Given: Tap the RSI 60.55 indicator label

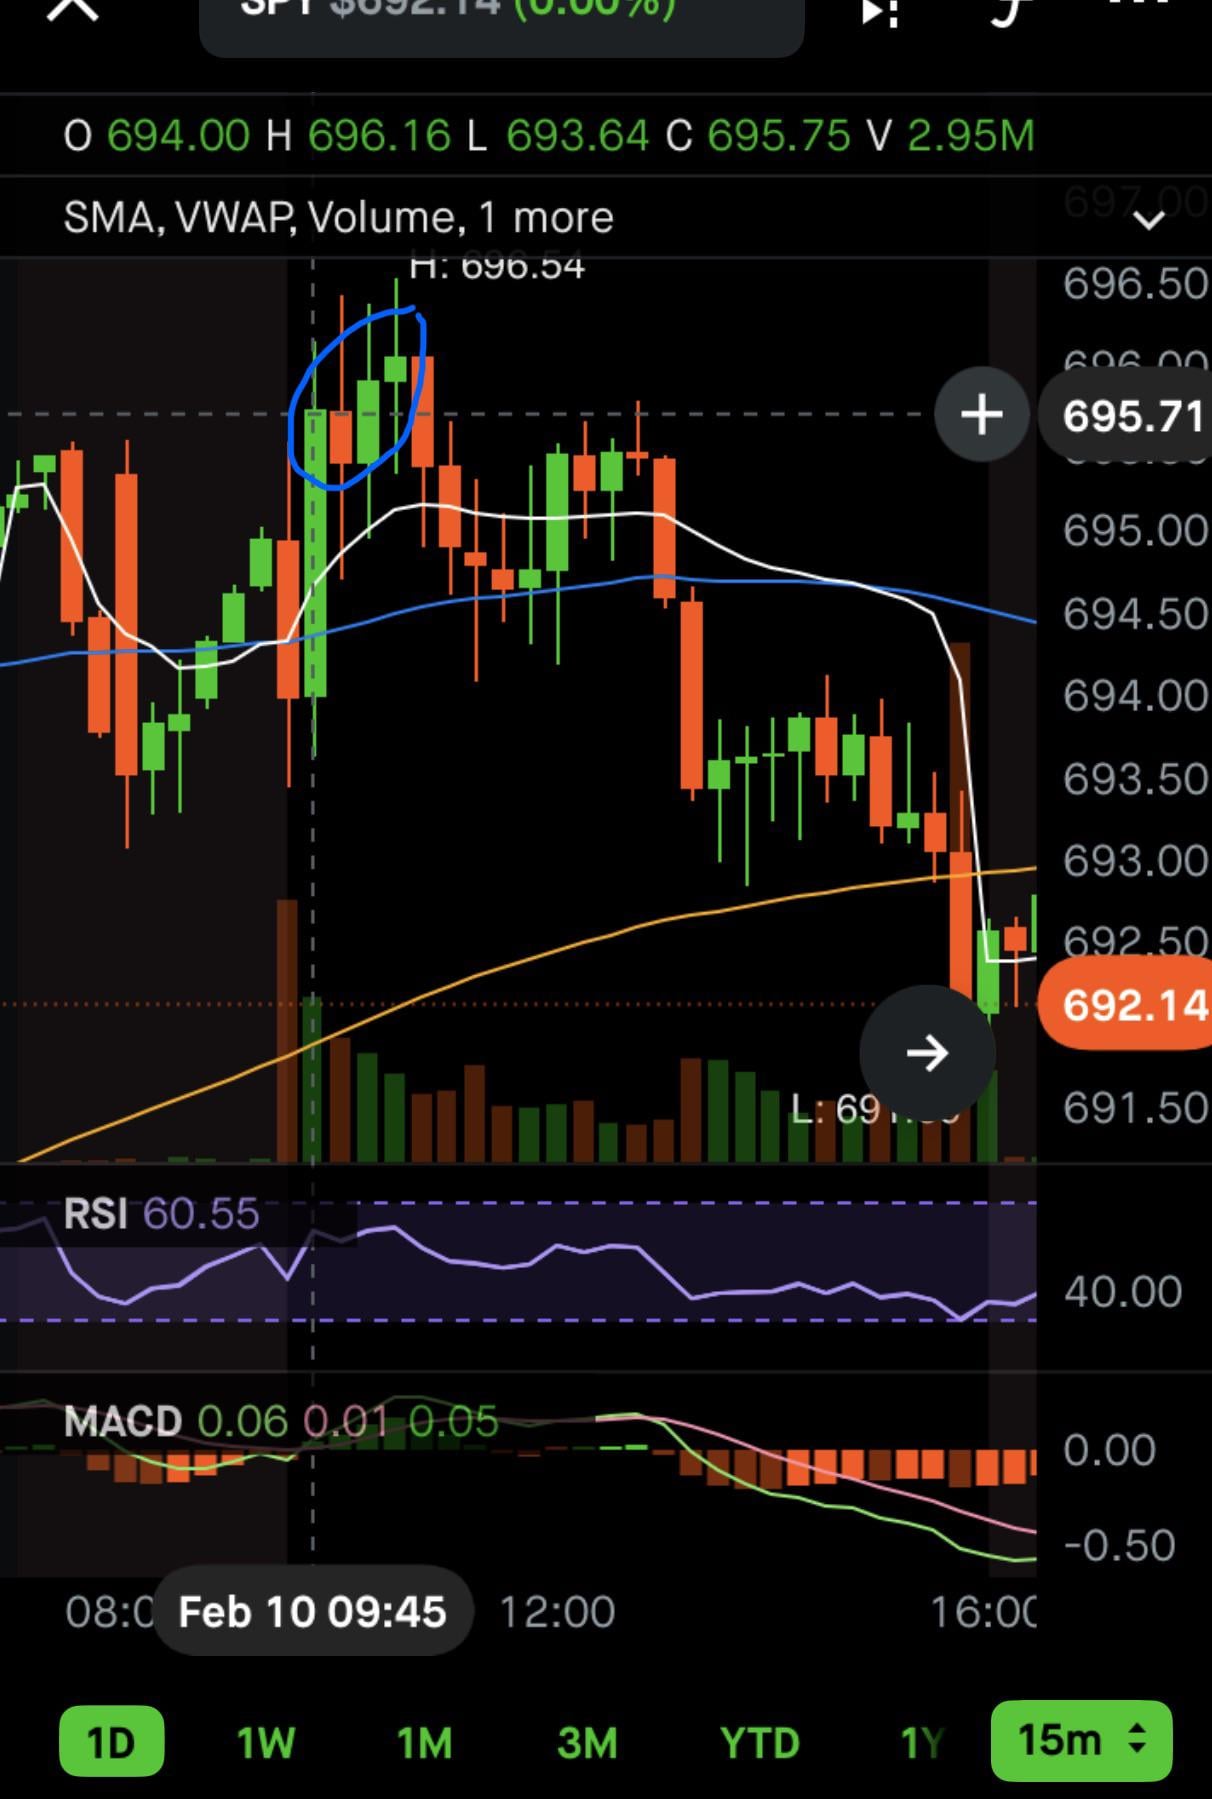Looking at the screenshot, I should 161,1214.
